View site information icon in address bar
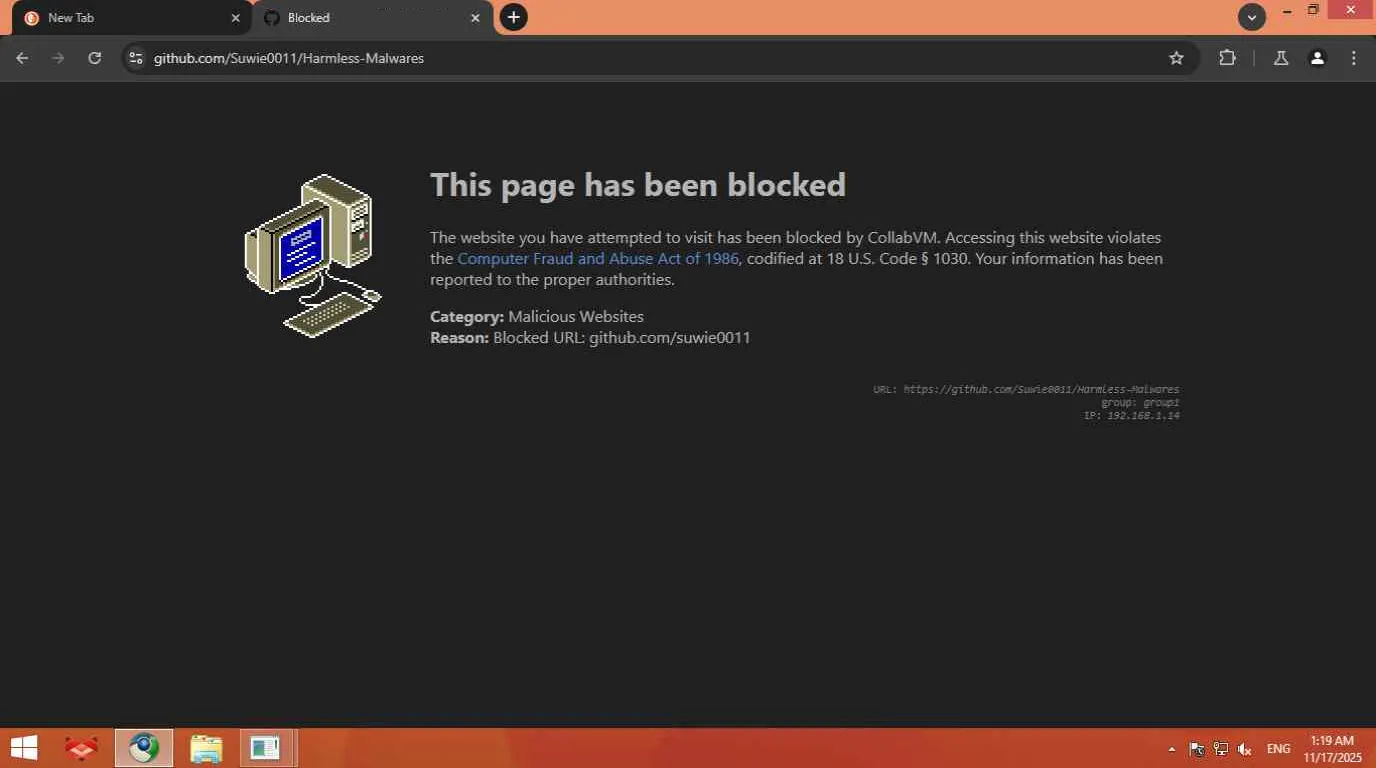The image size is (1376, 768). [x=136, y=58]
